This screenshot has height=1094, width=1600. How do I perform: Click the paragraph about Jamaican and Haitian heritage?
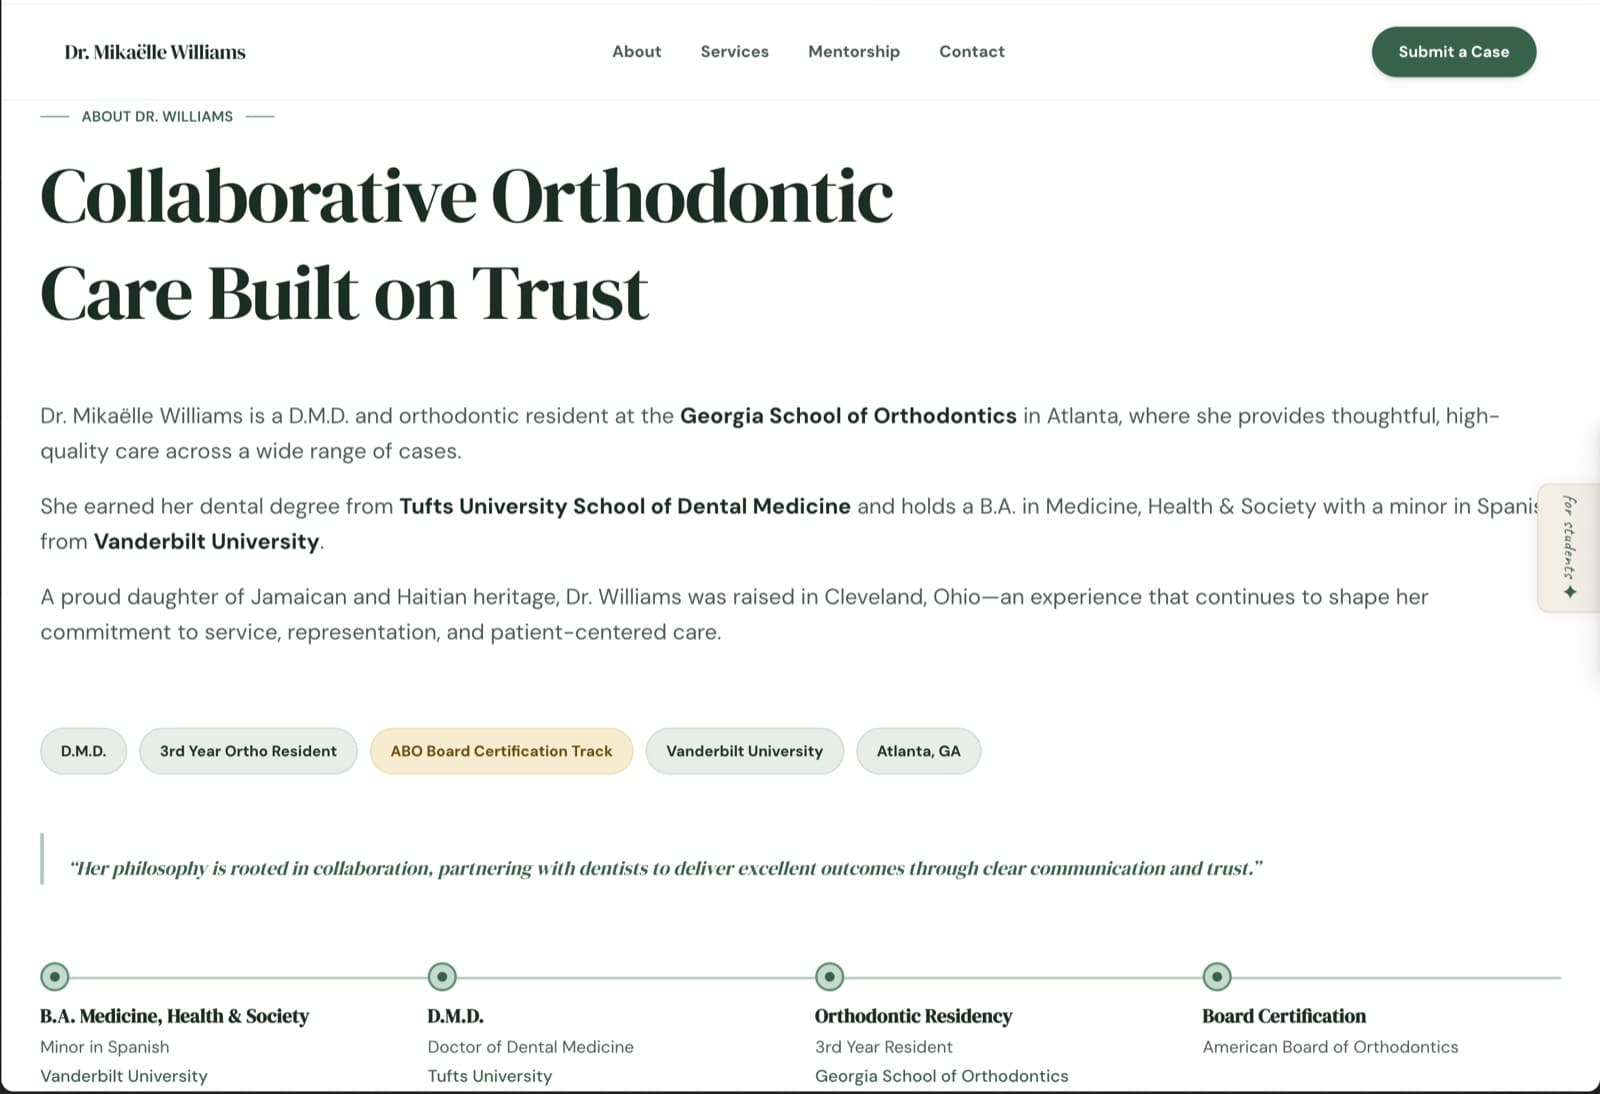[734, 614]
